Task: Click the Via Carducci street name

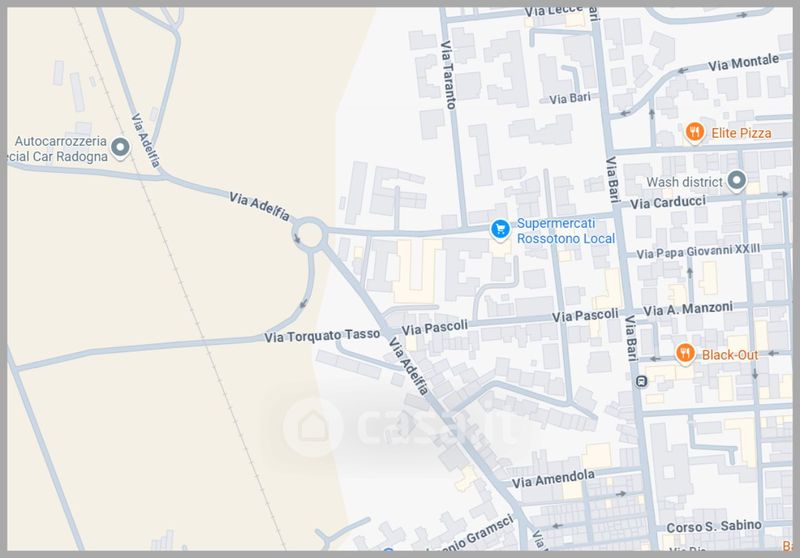Action: pyautogui.click(x=668, y=202)
